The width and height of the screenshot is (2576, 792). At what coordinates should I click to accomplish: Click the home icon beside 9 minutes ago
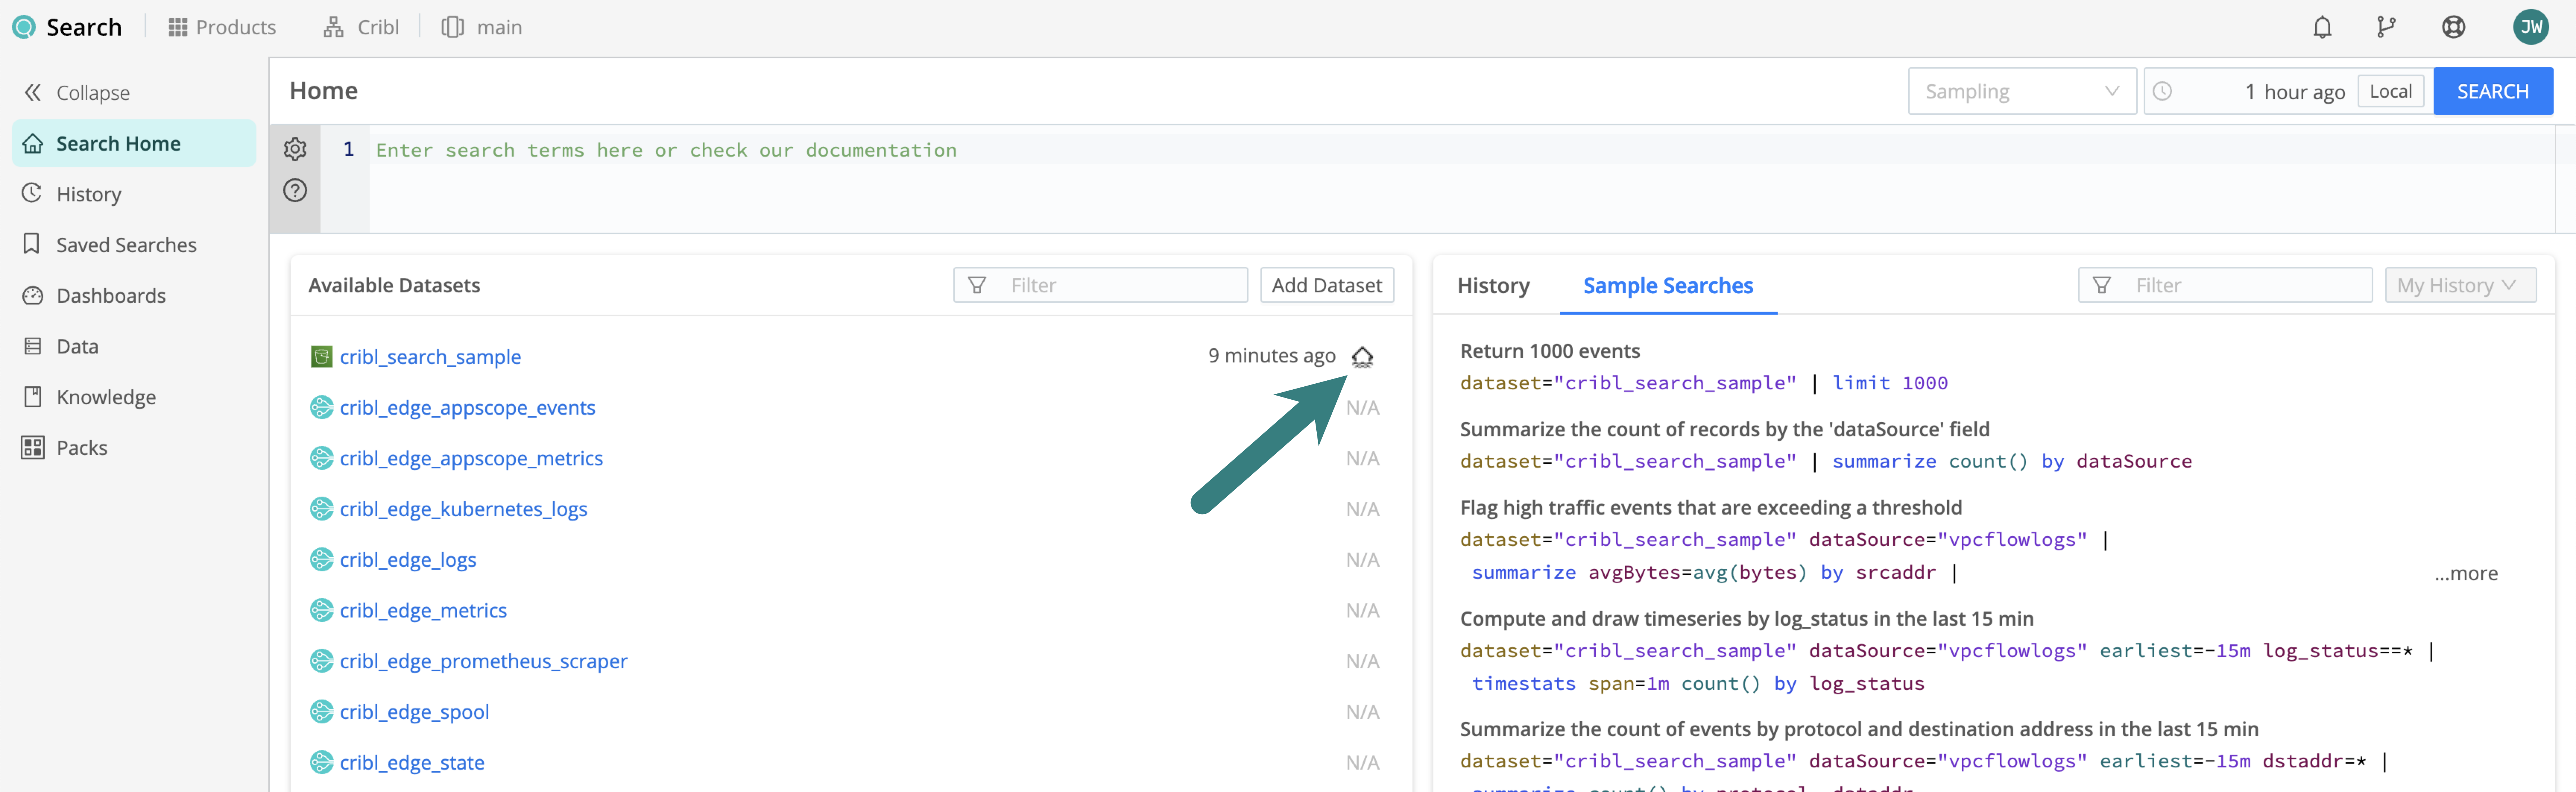1362,357
